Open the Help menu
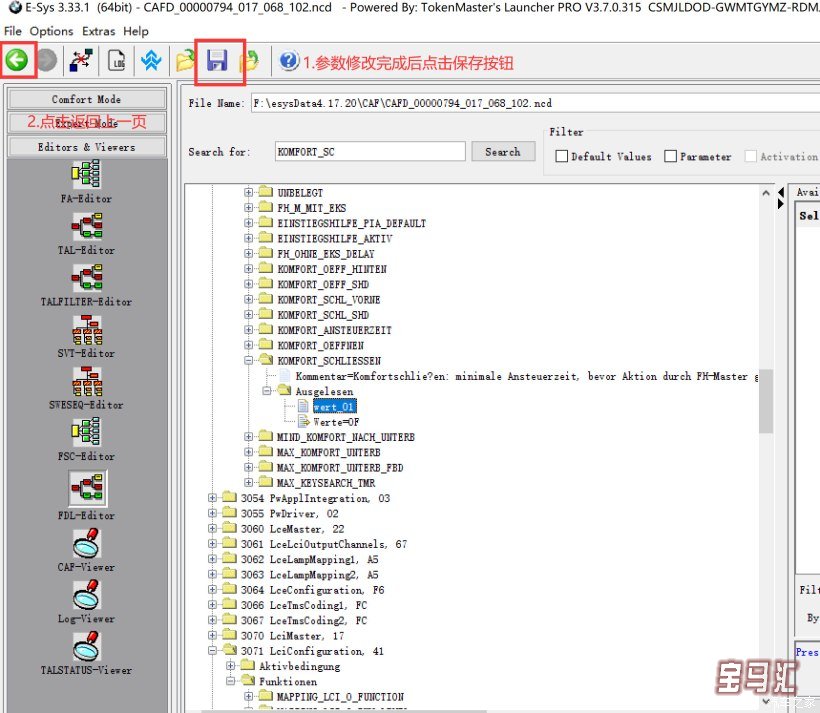Viewport: 820px width, 713px height. pyautogui.click(x=136, y=31)
